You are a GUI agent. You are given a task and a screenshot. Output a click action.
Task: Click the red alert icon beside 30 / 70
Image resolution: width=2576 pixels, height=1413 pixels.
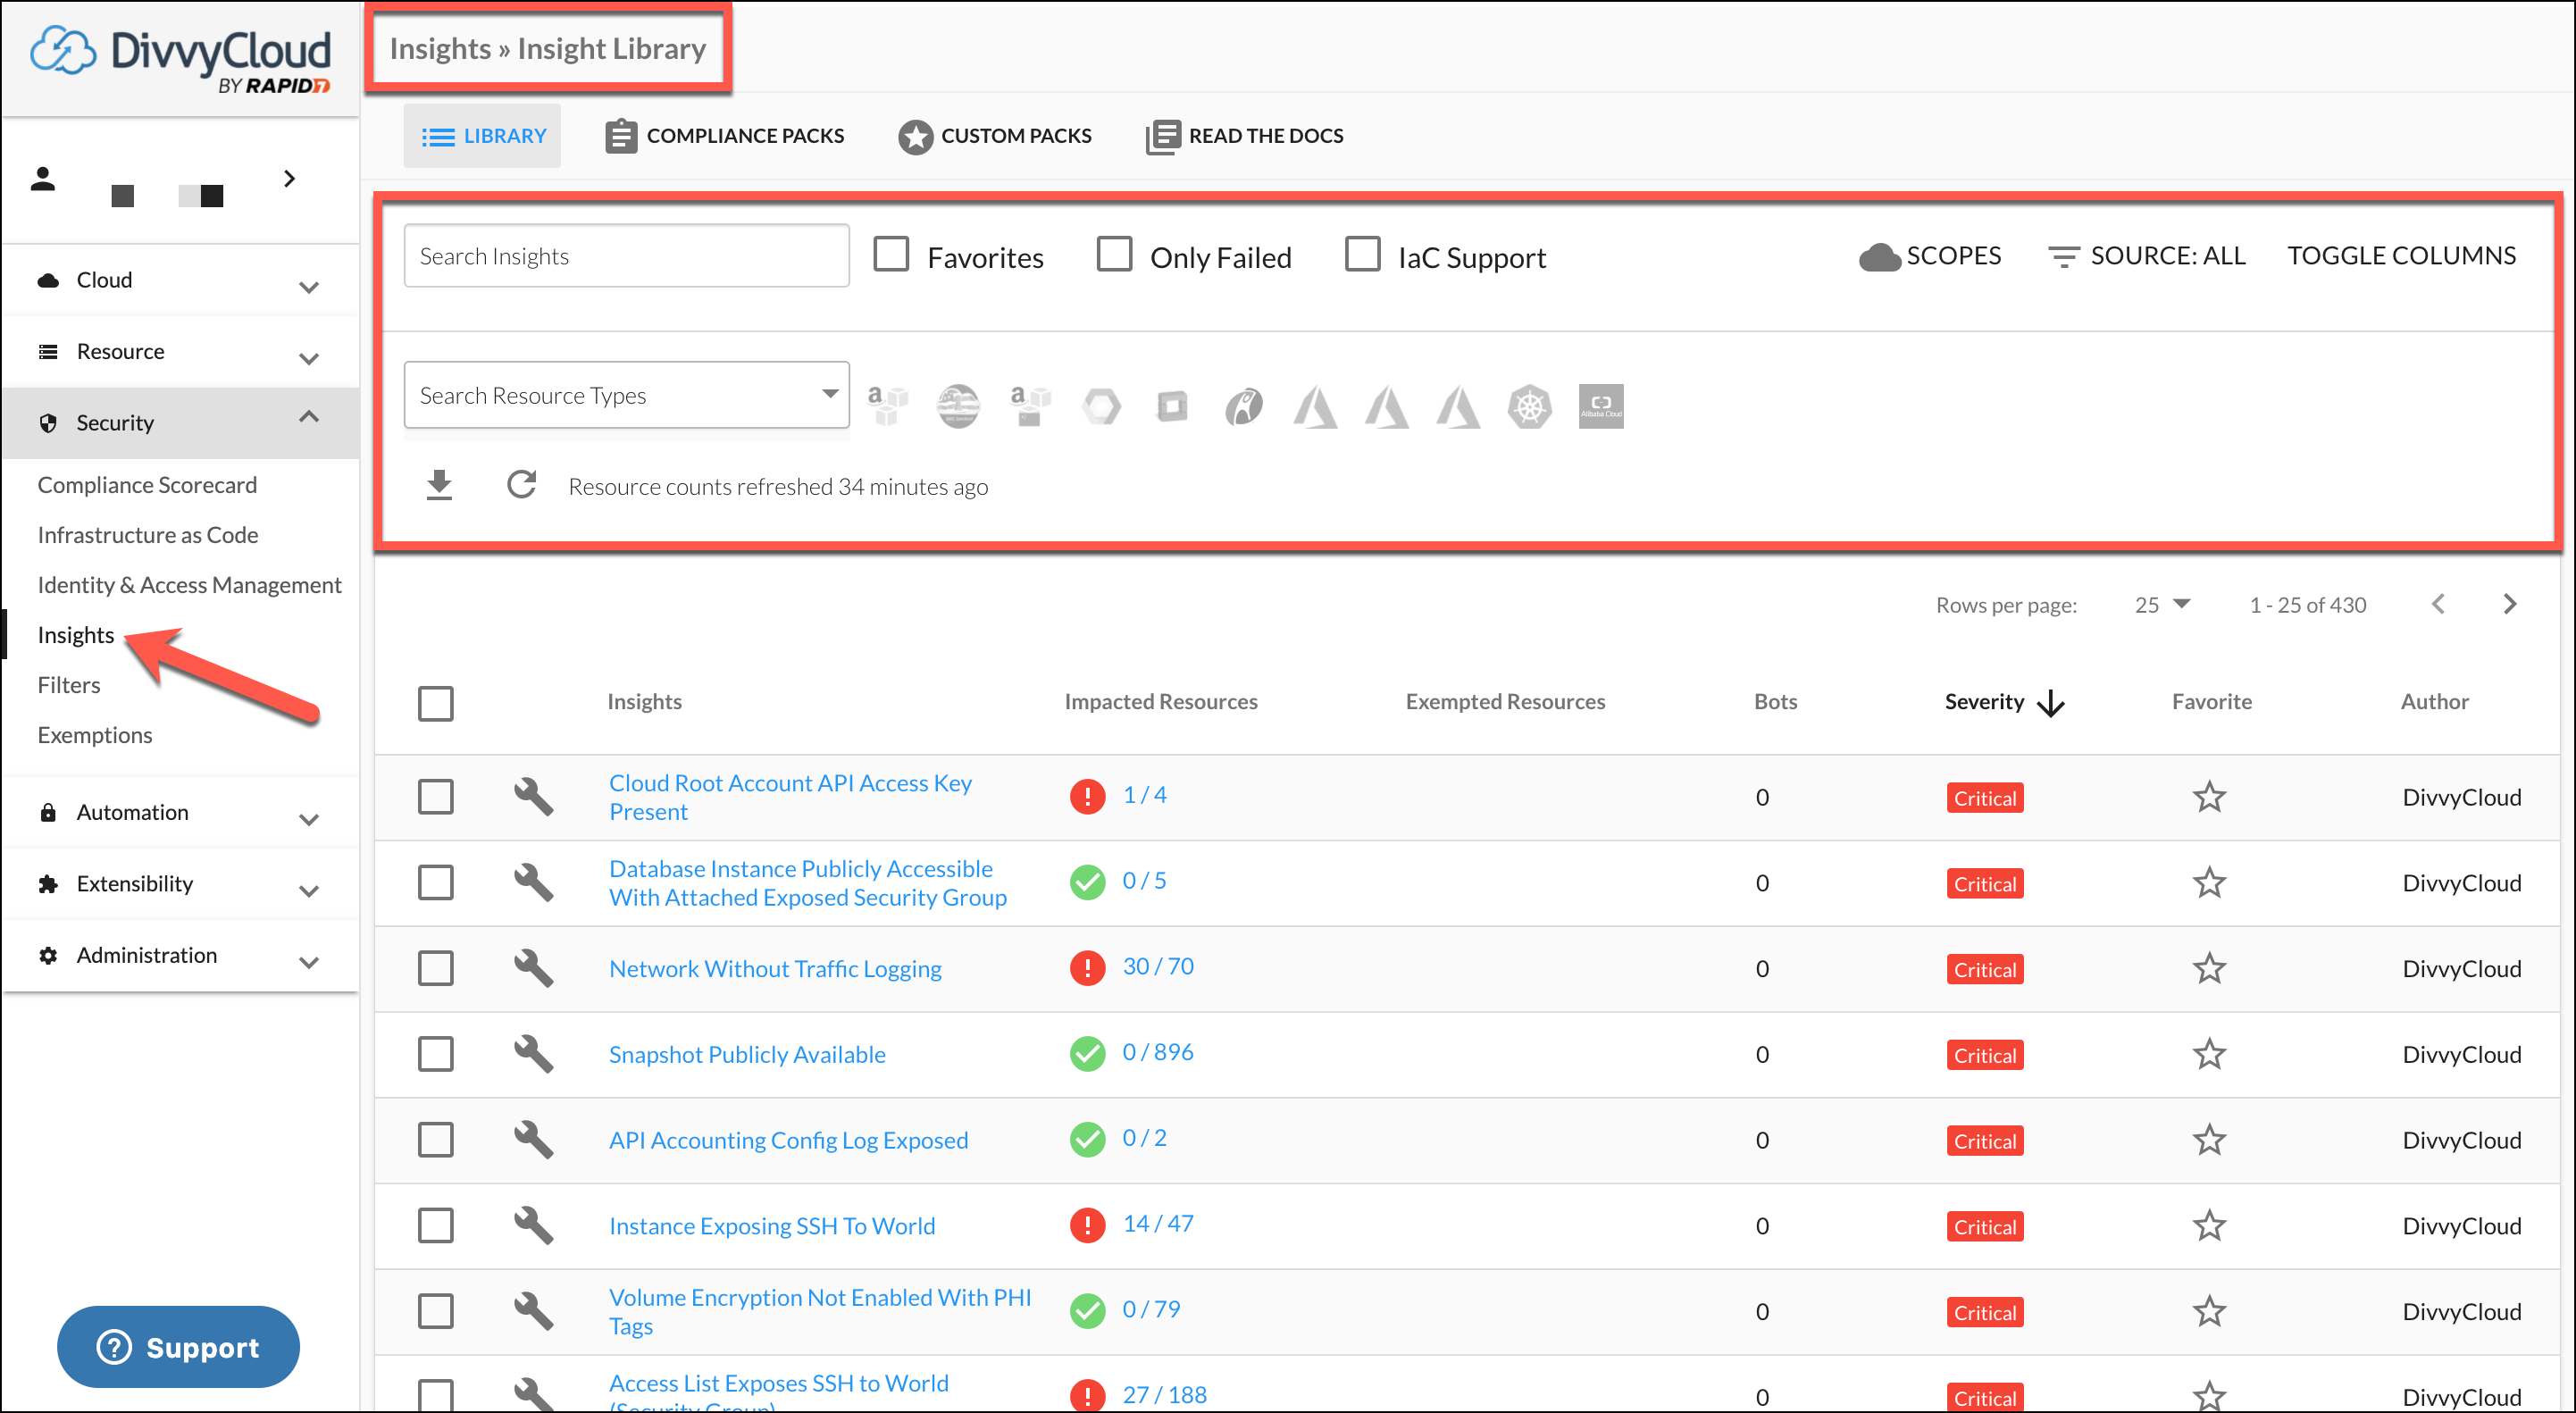point(1087,968)
